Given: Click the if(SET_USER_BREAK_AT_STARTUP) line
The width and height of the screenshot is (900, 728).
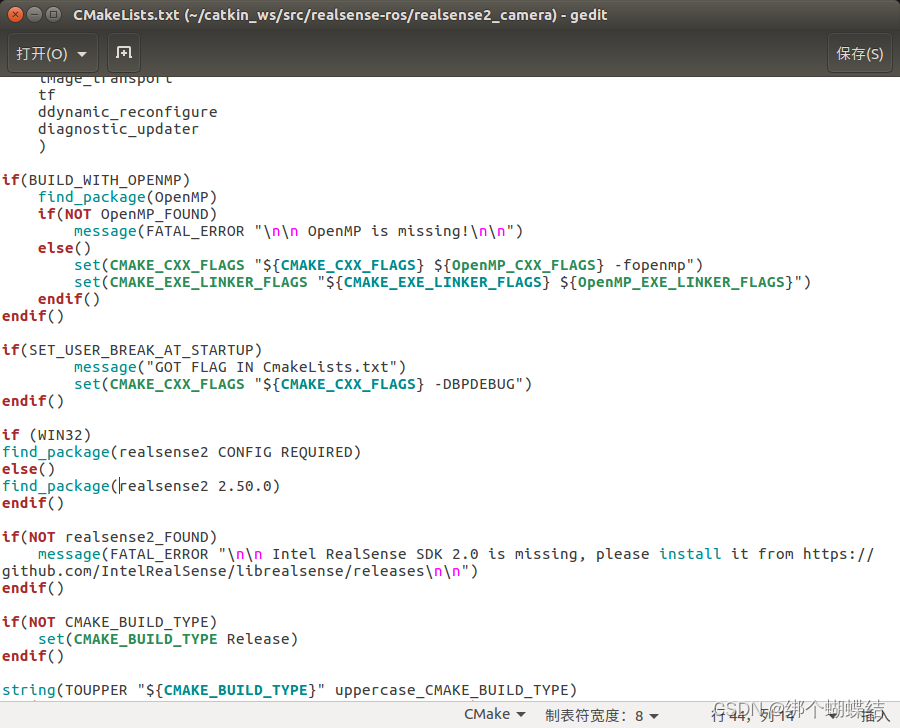Looking at the screenshot, I should (x=132, y=350).
